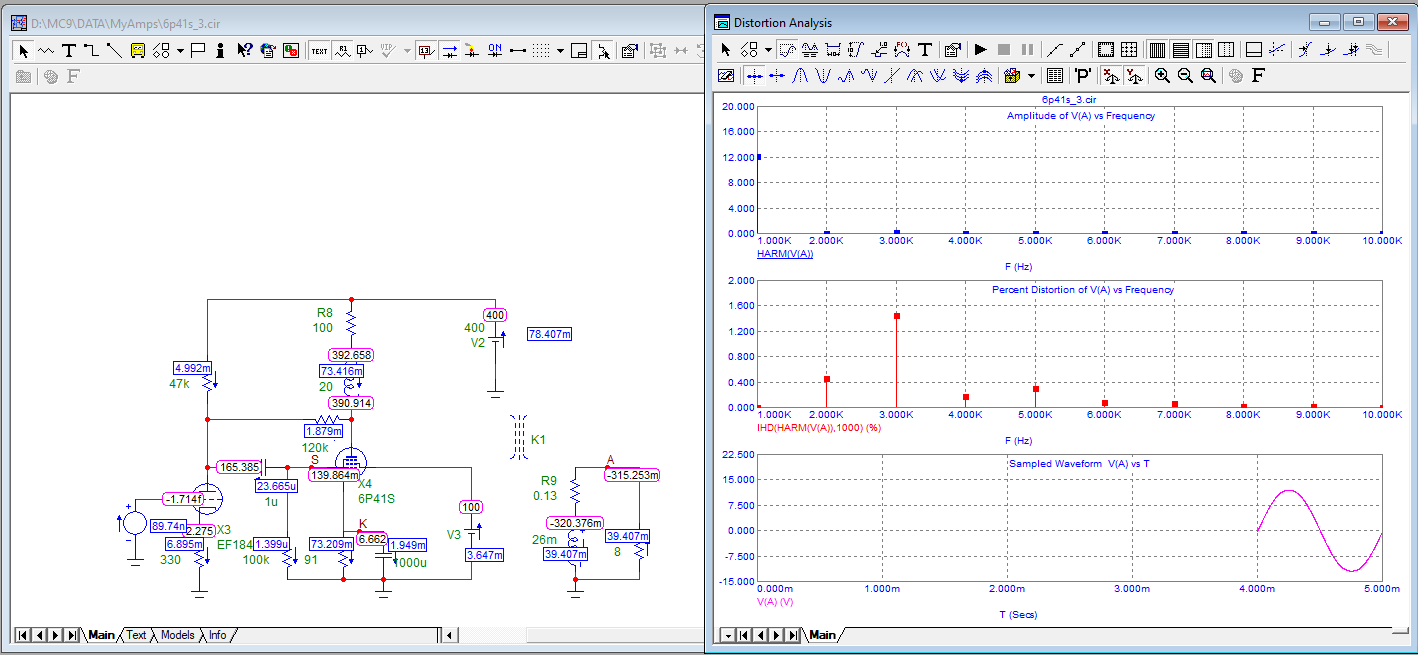This screenshot has height=655, width=1418.
Task: Select the Wire mode tool
Action: point(91,50)
